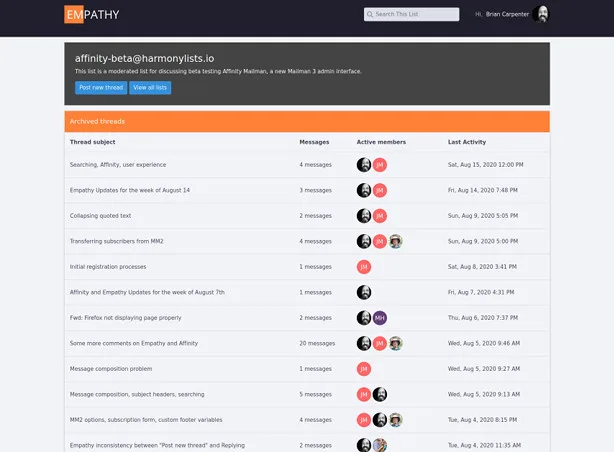Click the bearded avatar in the Empathy inconsistency row
This screenshot has width=614, height=452.
(364, 445)
